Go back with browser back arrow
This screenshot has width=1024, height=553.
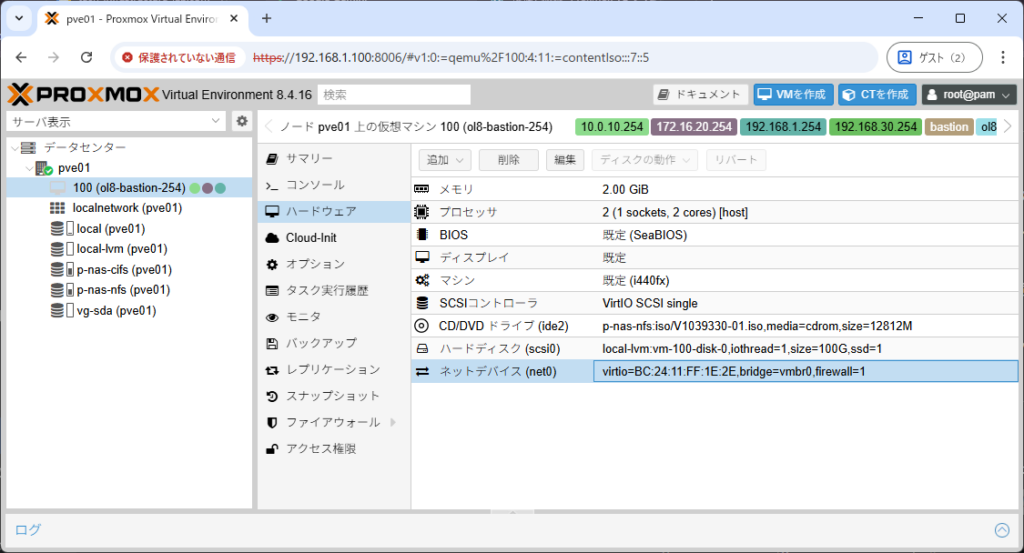point(21,57)
